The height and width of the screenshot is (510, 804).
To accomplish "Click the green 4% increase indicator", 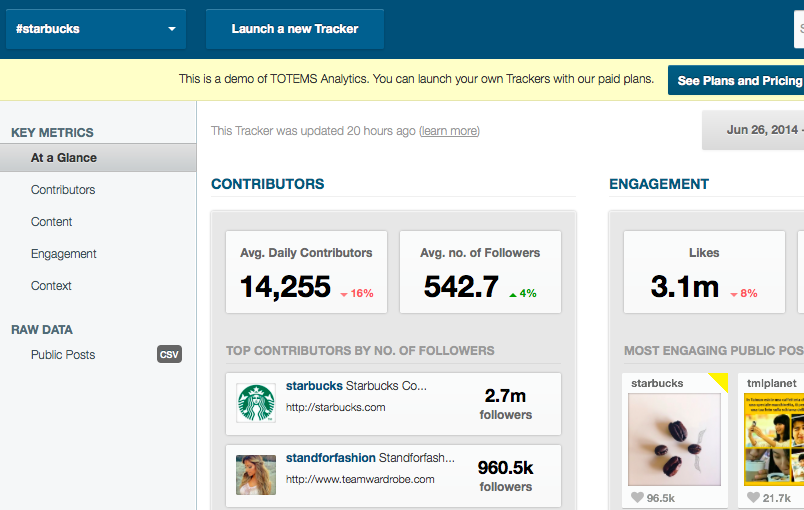I will point(523,294).
